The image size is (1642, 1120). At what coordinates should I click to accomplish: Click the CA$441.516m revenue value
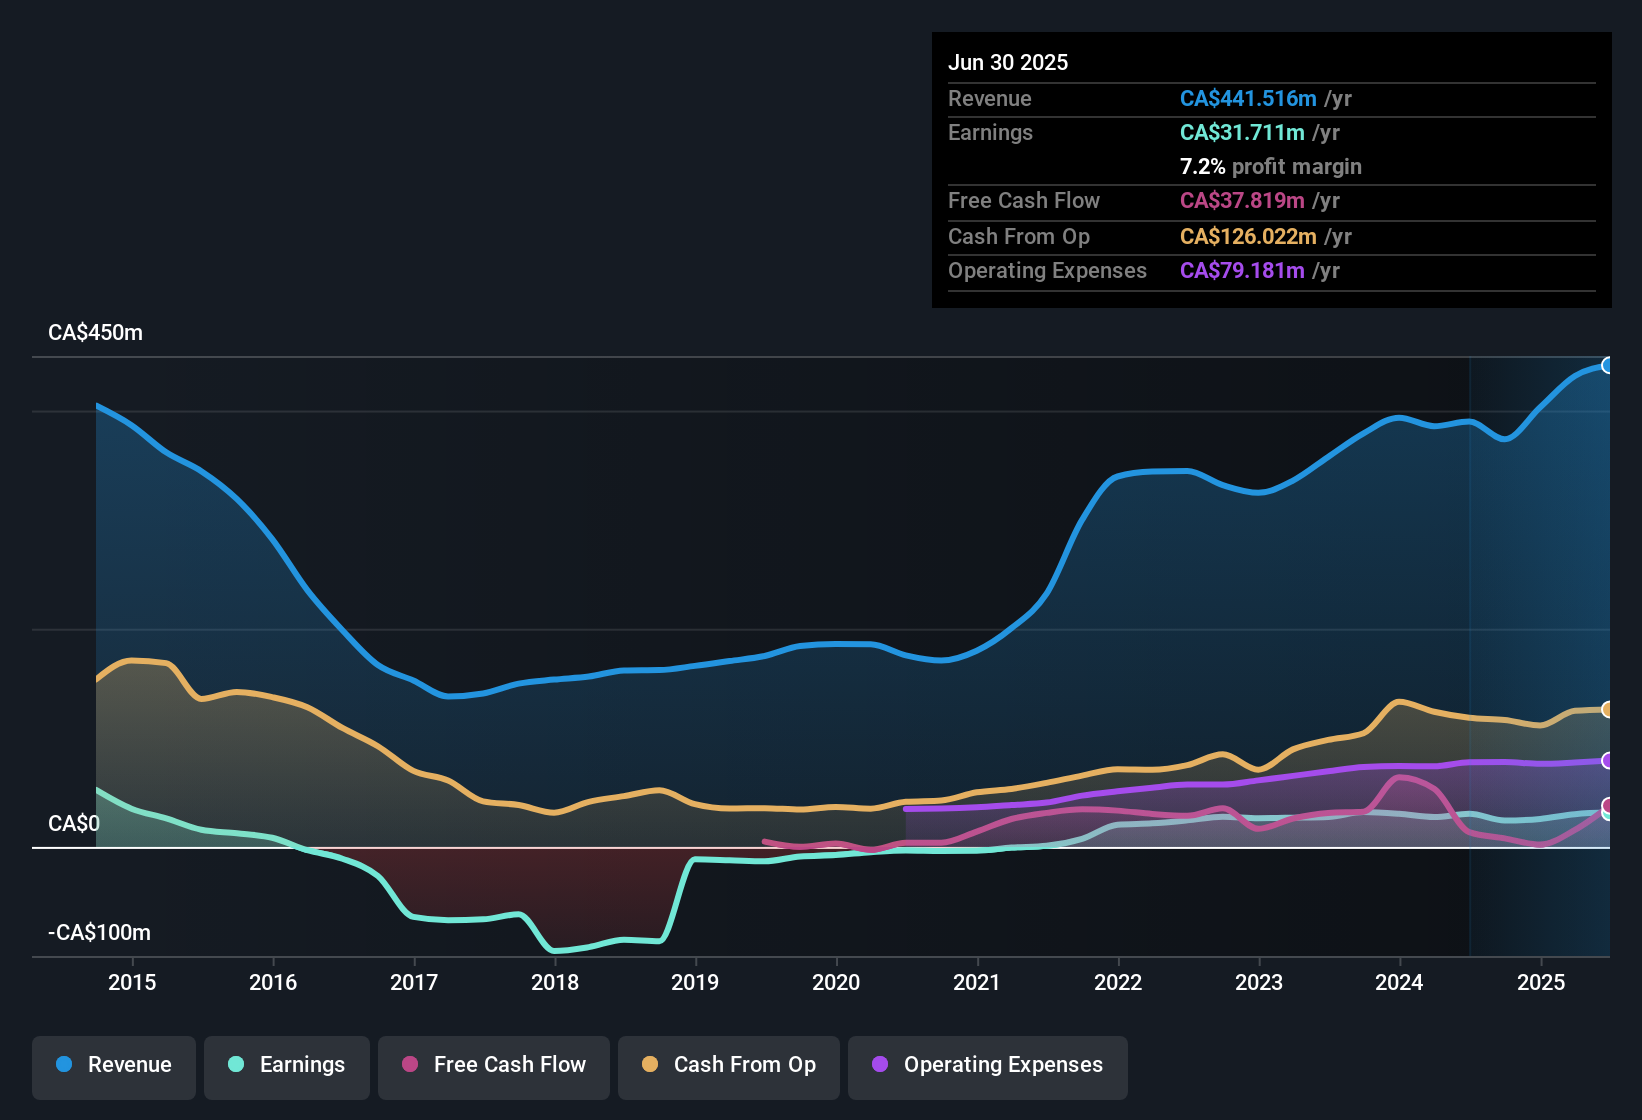[x=1248, y=98]
